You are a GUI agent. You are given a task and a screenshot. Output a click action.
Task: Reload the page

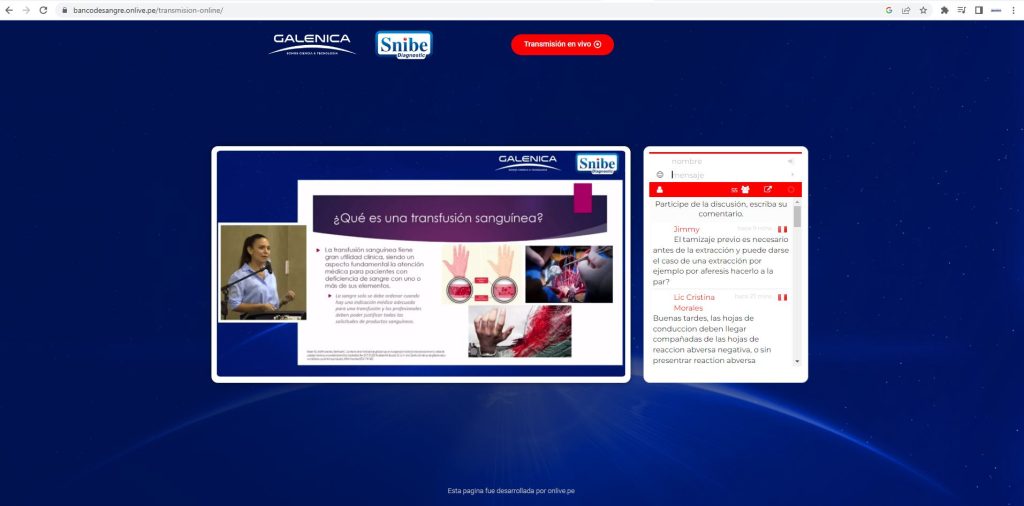43,10
